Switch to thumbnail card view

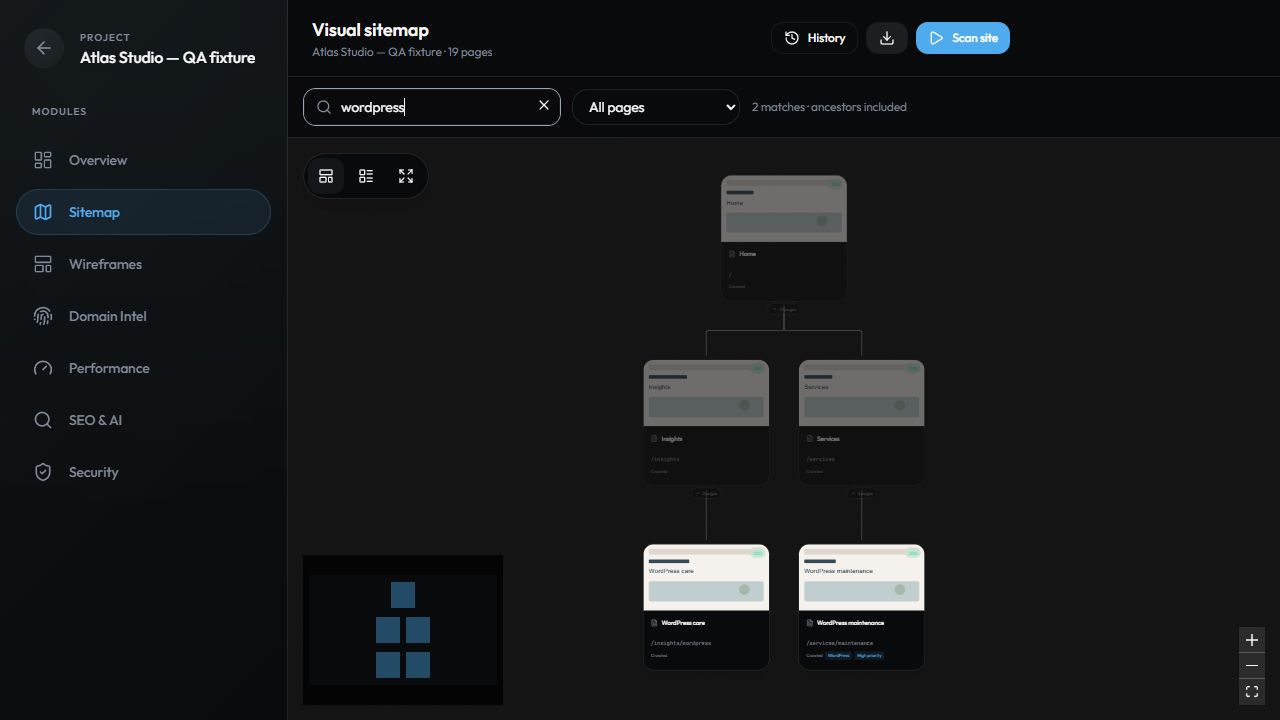(x=326, y=176)
